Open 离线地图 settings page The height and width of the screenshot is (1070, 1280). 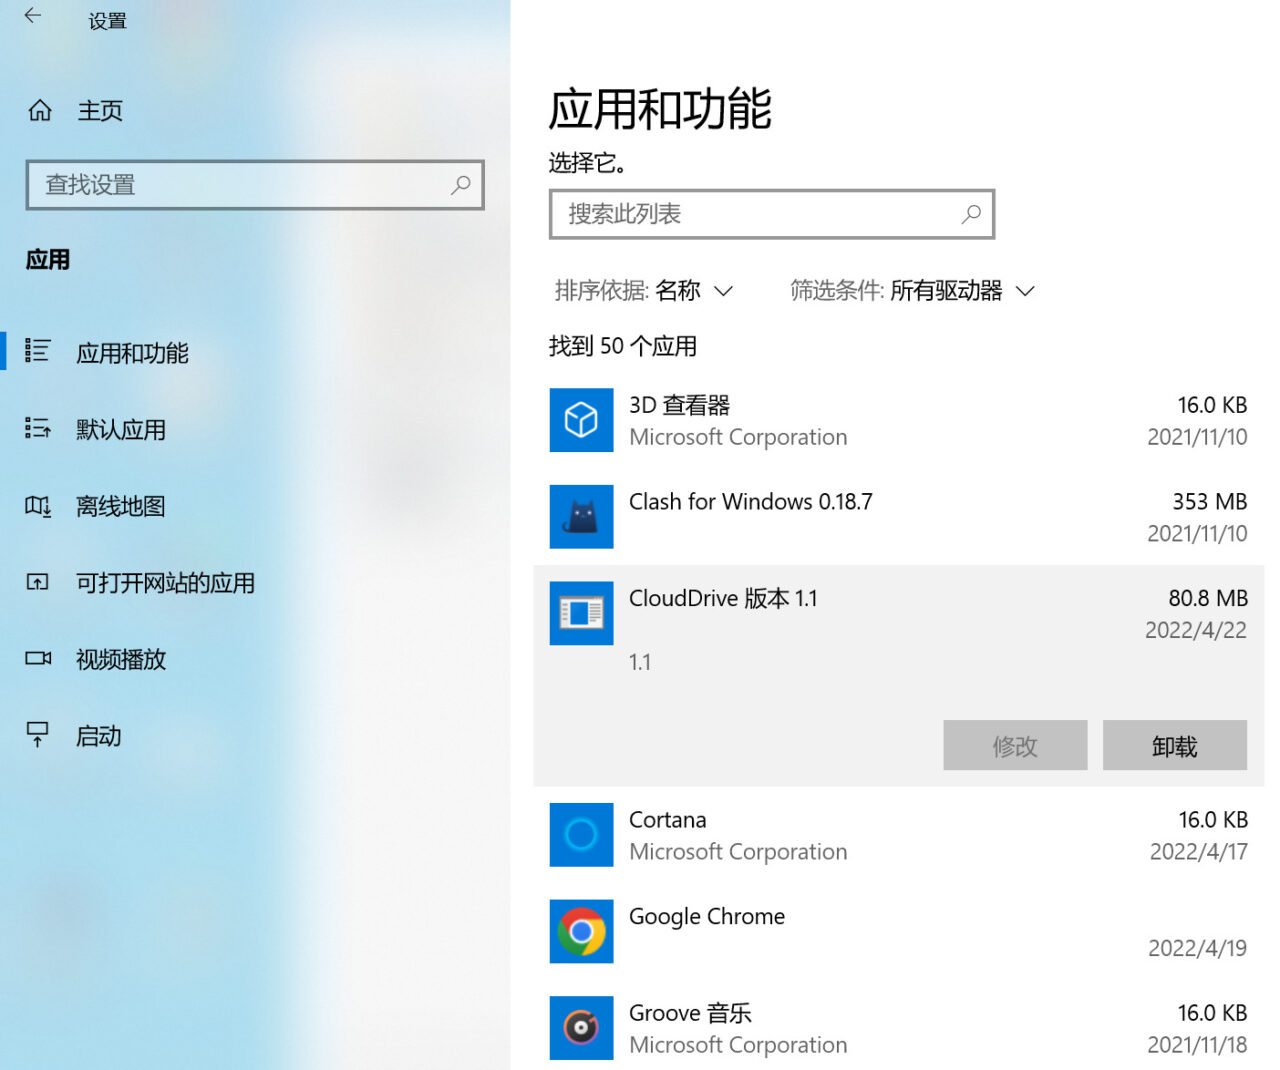(x=121, y=507)
